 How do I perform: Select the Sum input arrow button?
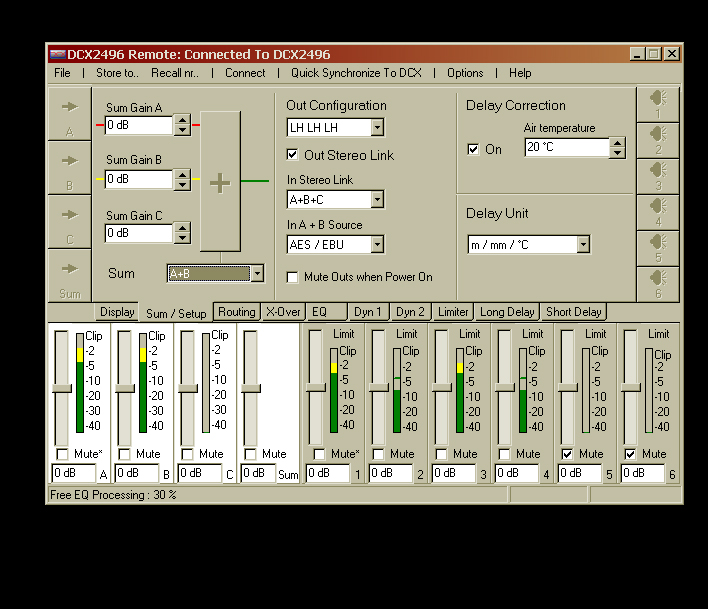70,275
